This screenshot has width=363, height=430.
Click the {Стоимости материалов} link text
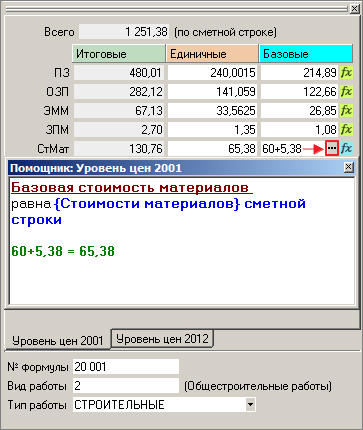(147, 204)
